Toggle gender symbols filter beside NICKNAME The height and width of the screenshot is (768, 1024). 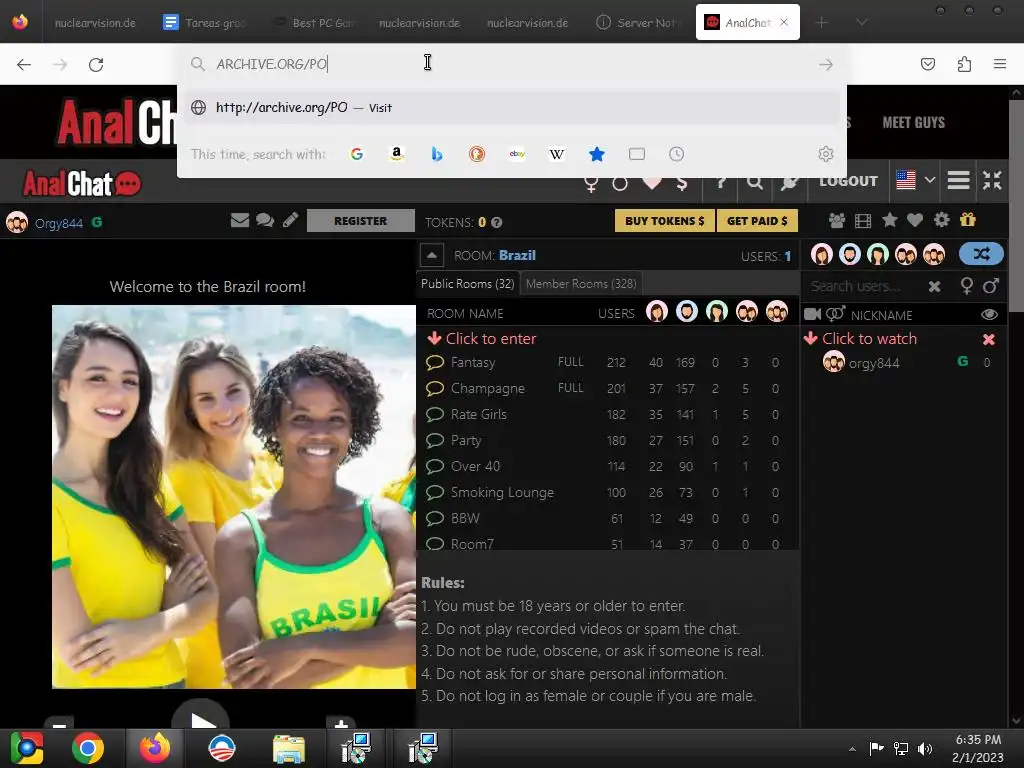(835, 313)
